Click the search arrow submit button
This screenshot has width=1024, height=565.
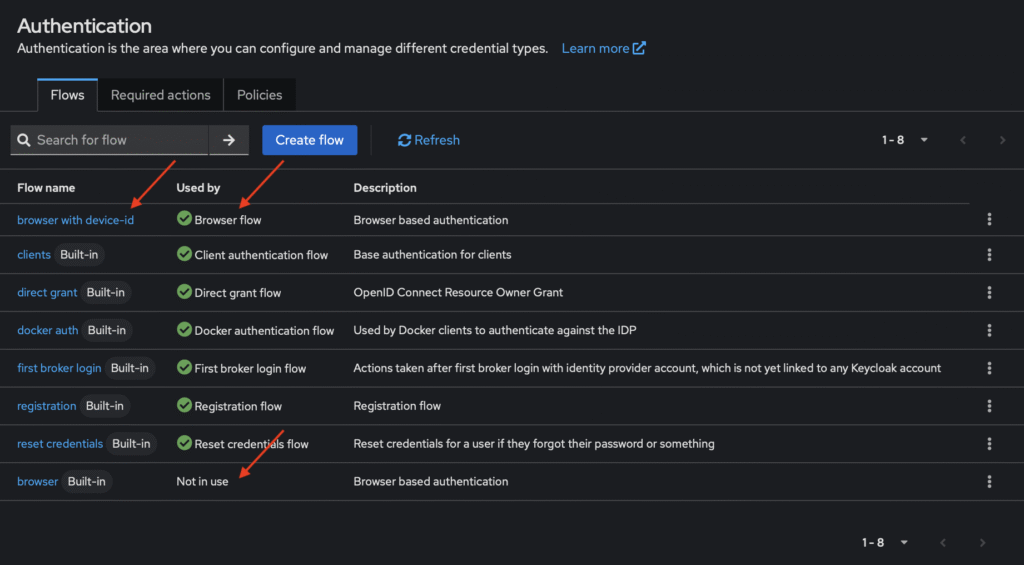pyautogui.click(x=228, y=140)
